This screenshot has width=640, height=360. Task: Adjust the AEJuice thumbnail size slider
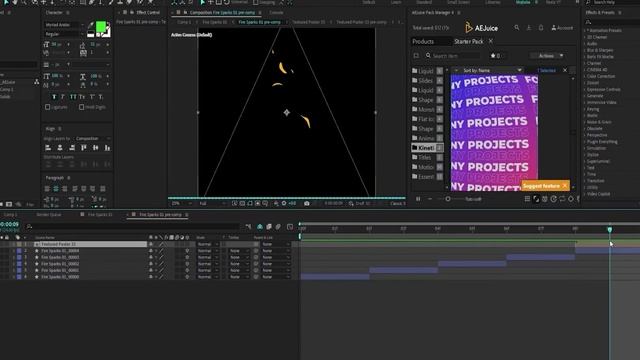click(x=448, y=199)
